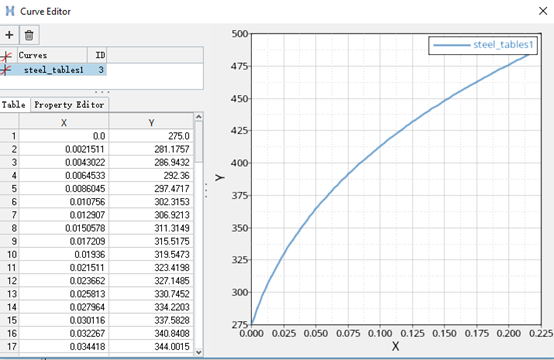Select X cell 0.0043022
The width and height of the screenshot is (554, 360).
click(64, 162)
